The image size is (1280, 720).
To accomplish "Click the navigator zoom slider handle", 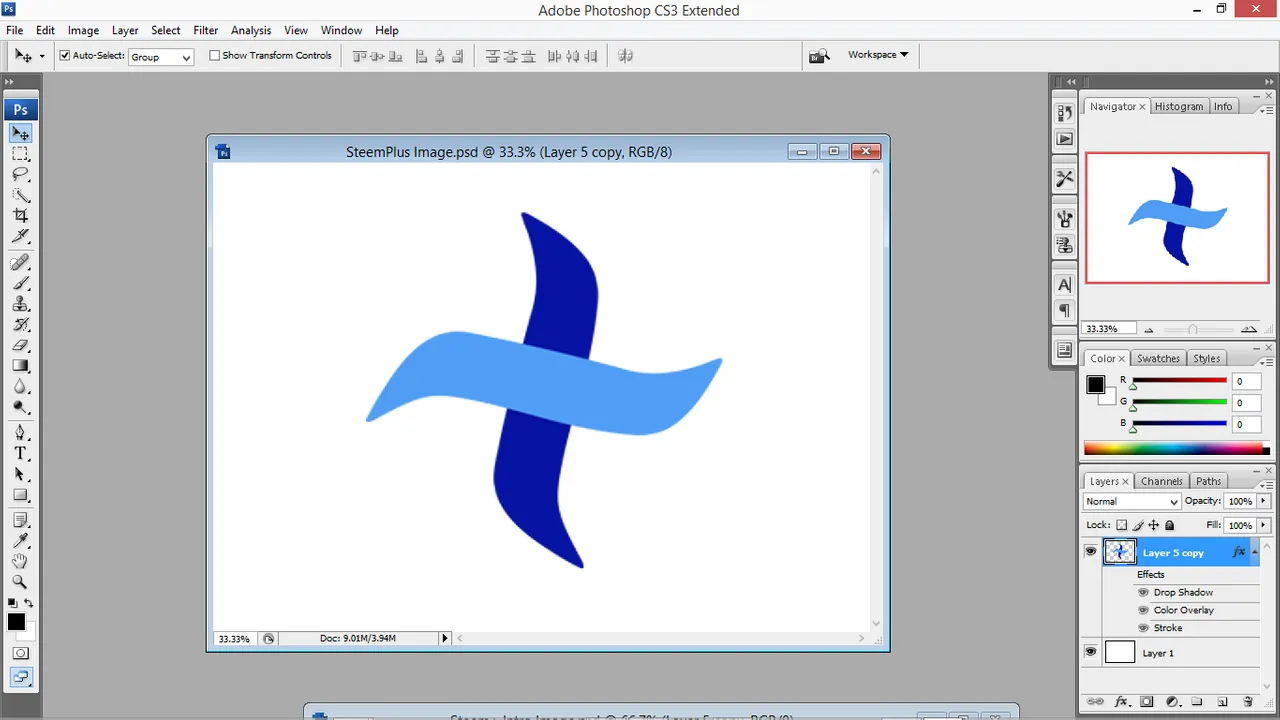I will [1193, 329].
